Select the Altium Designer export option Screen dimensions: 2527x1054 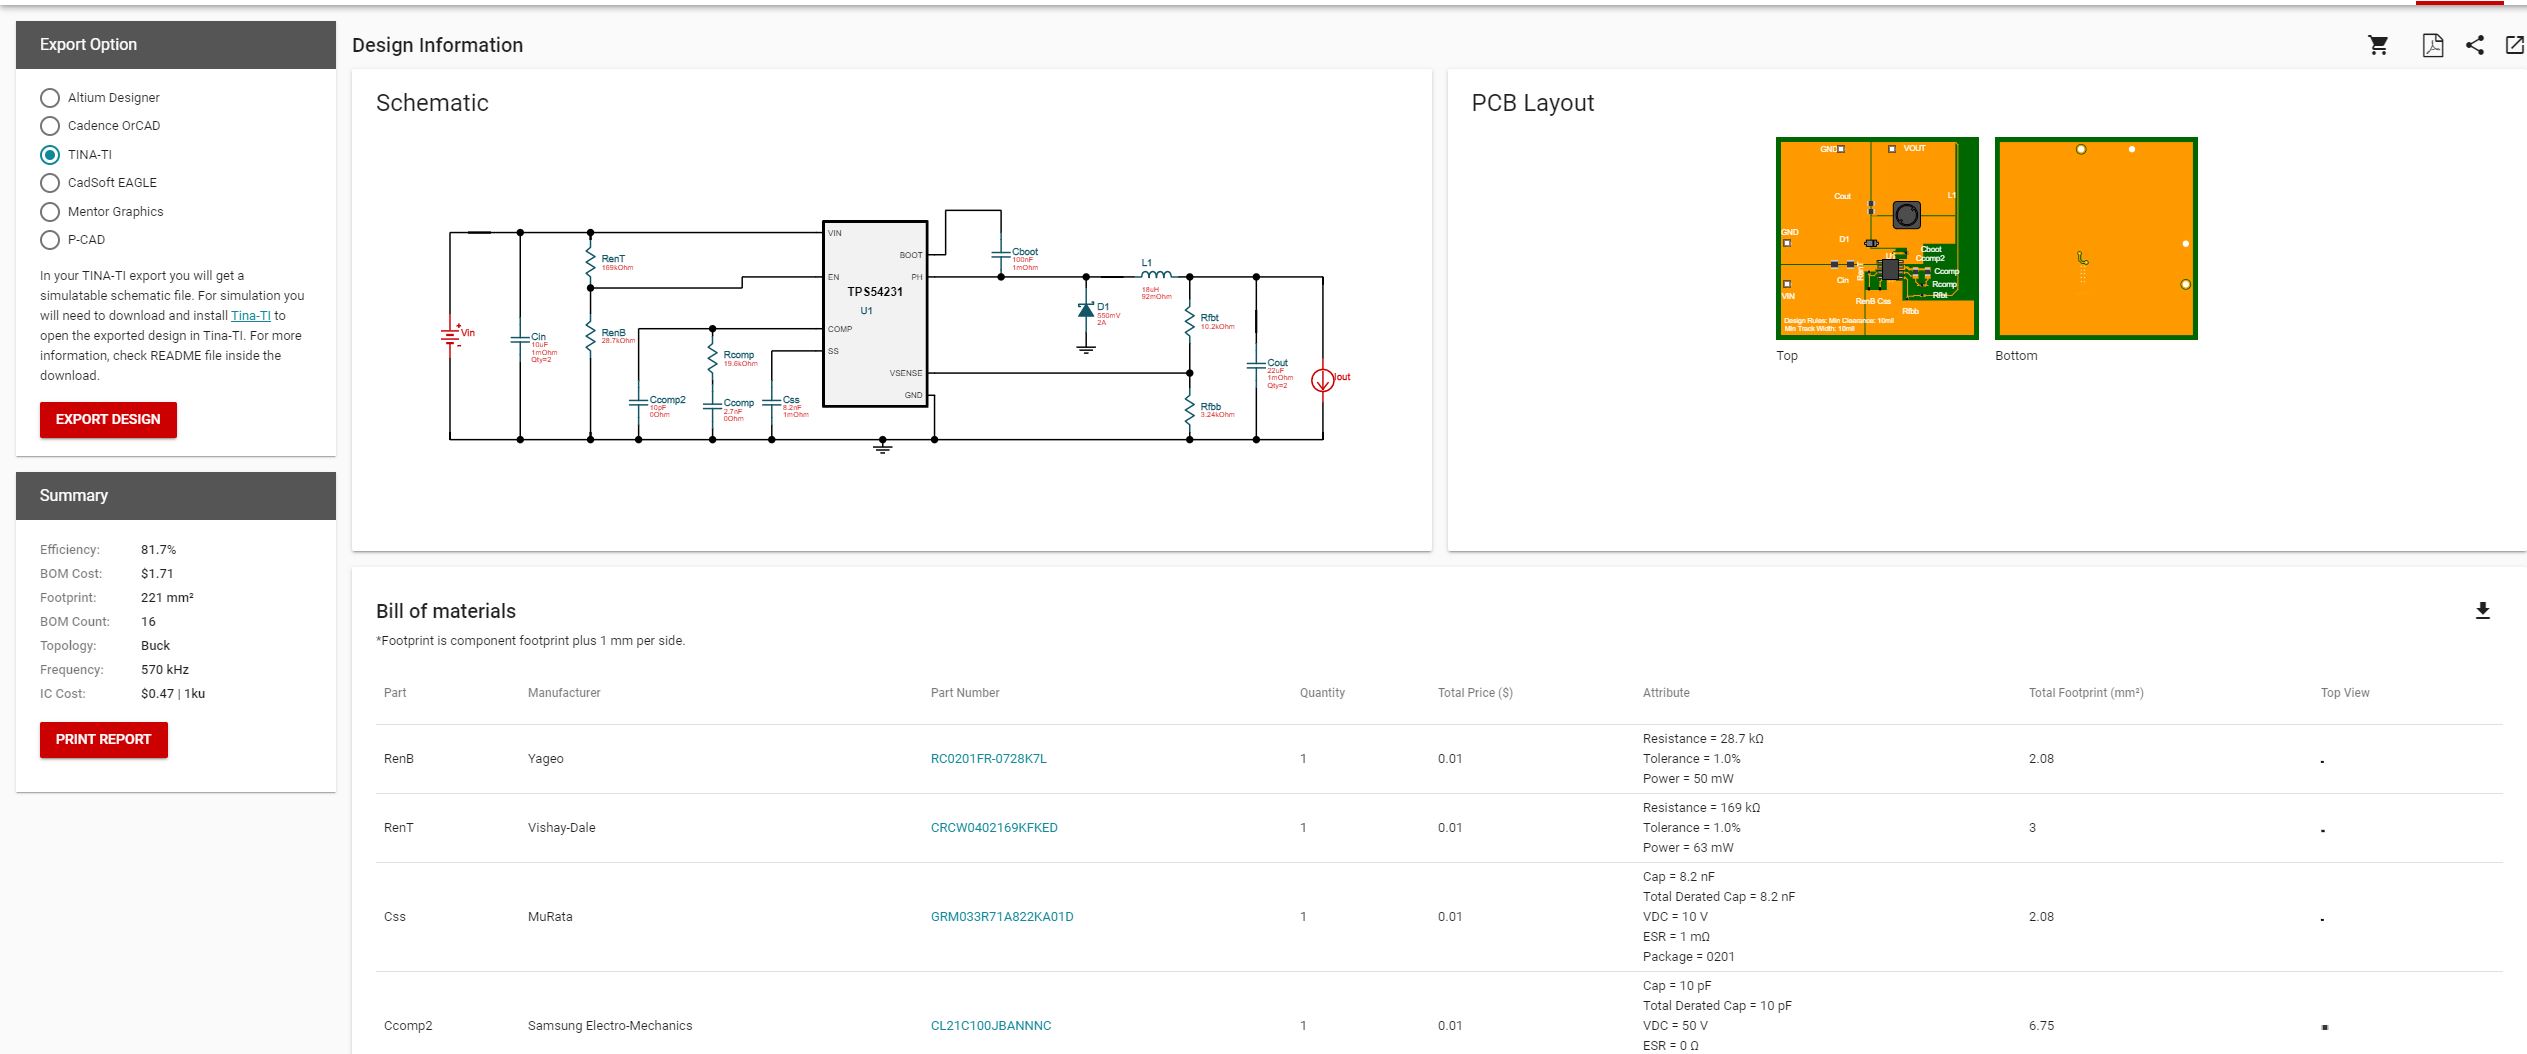50,98
